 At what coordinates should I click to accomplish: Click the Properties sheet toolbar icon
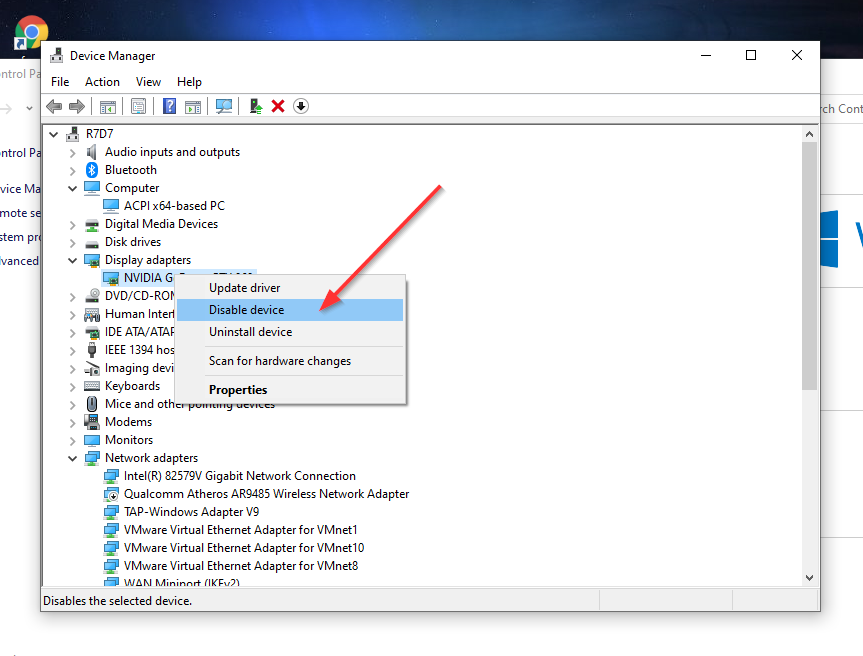(x=139, y=106)
